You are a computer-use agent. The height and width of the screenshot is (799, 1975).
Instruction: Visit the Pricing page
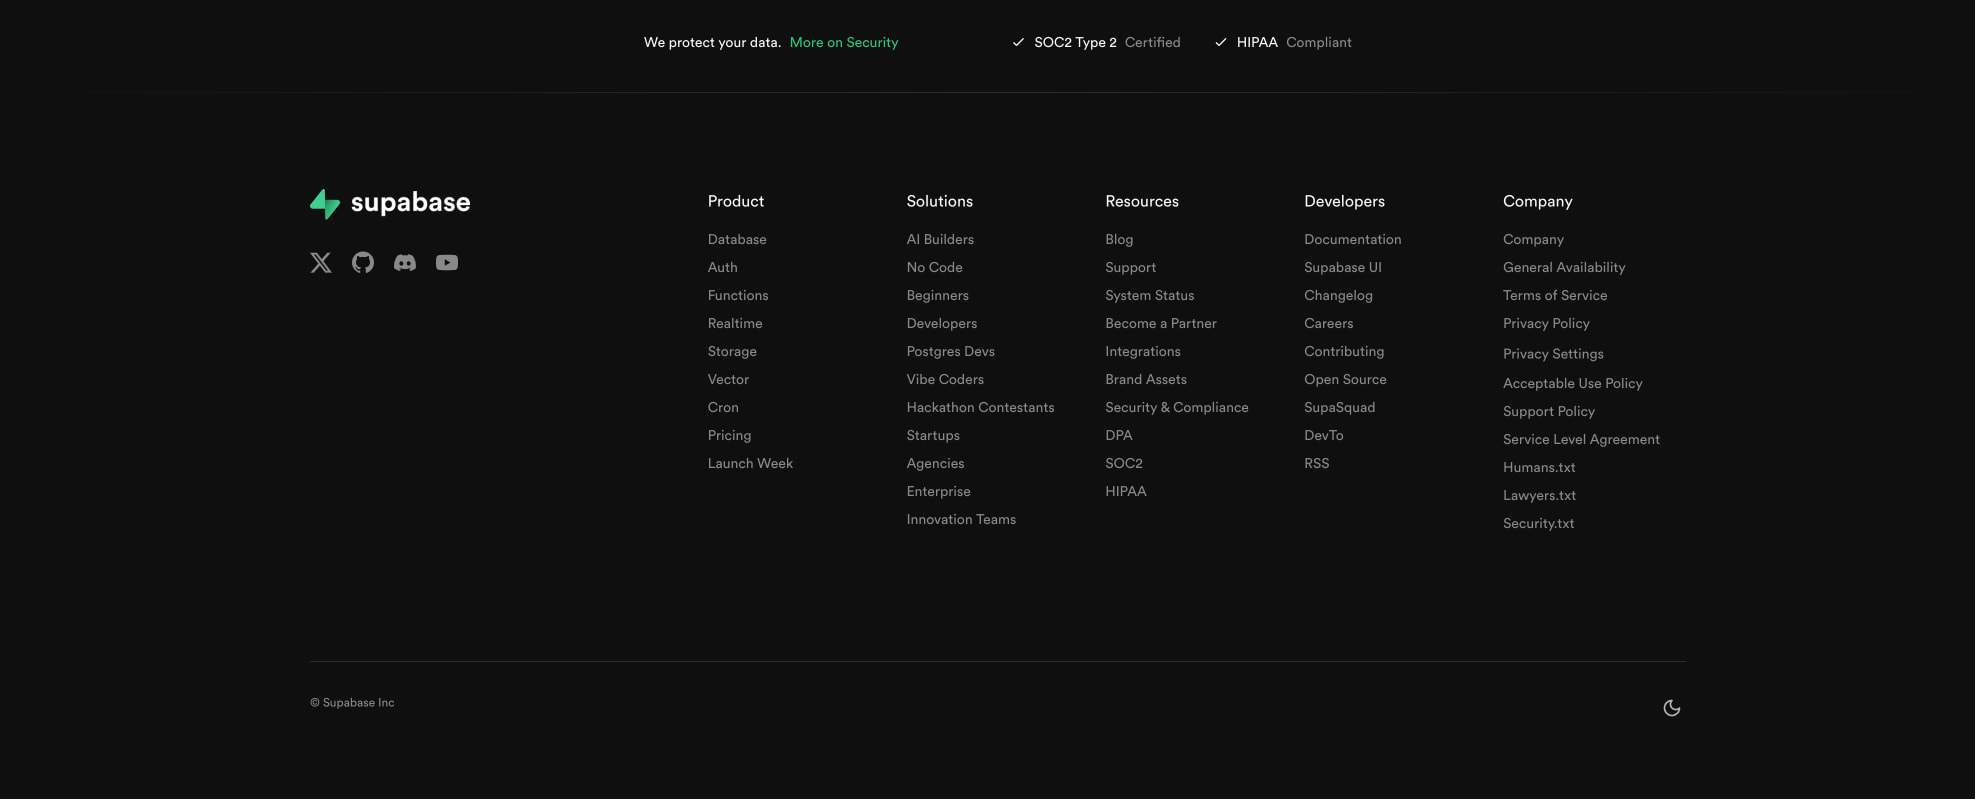729,435
